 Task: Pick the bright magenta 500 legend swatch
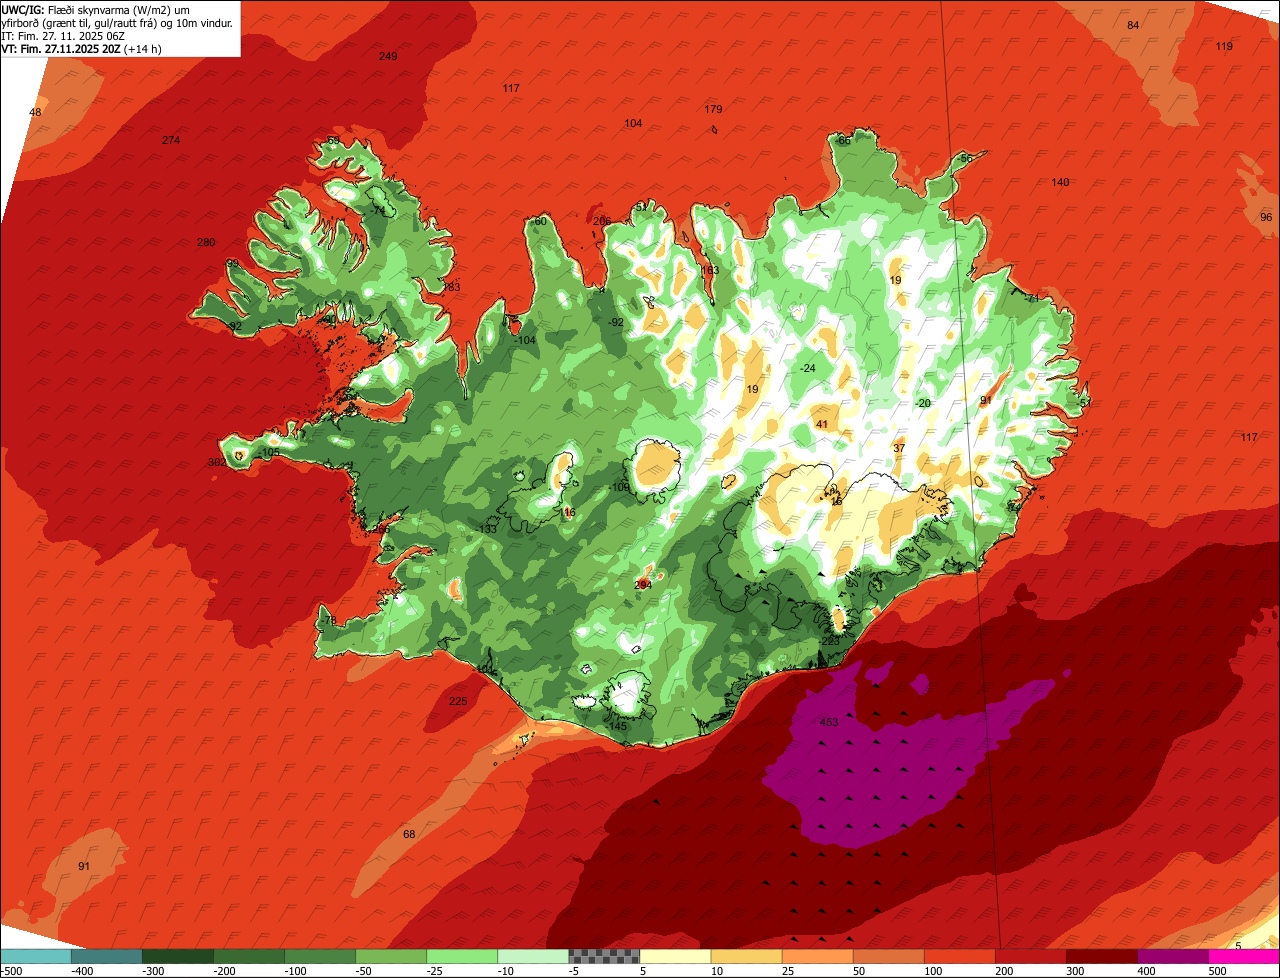[x=1244, y=956]
